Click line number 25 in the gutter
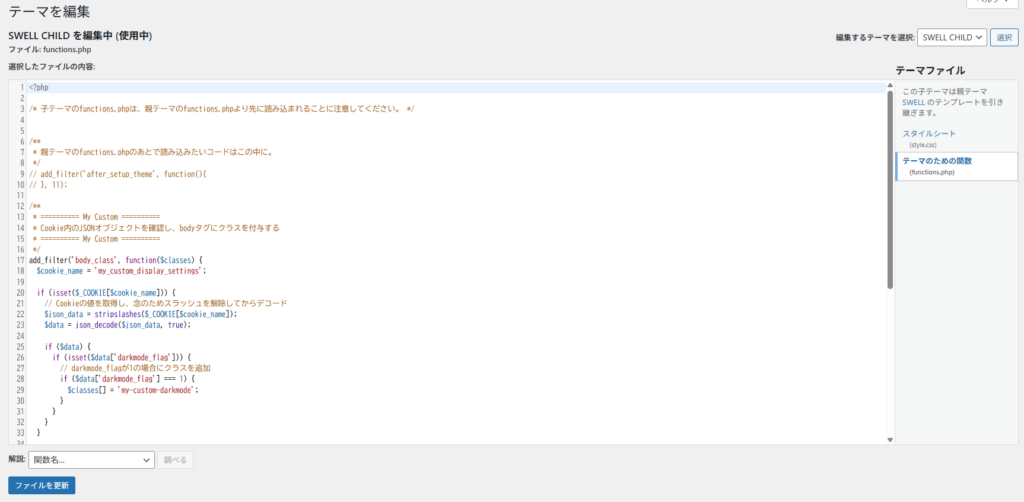 pyautogui.click(x=20, y=347)
